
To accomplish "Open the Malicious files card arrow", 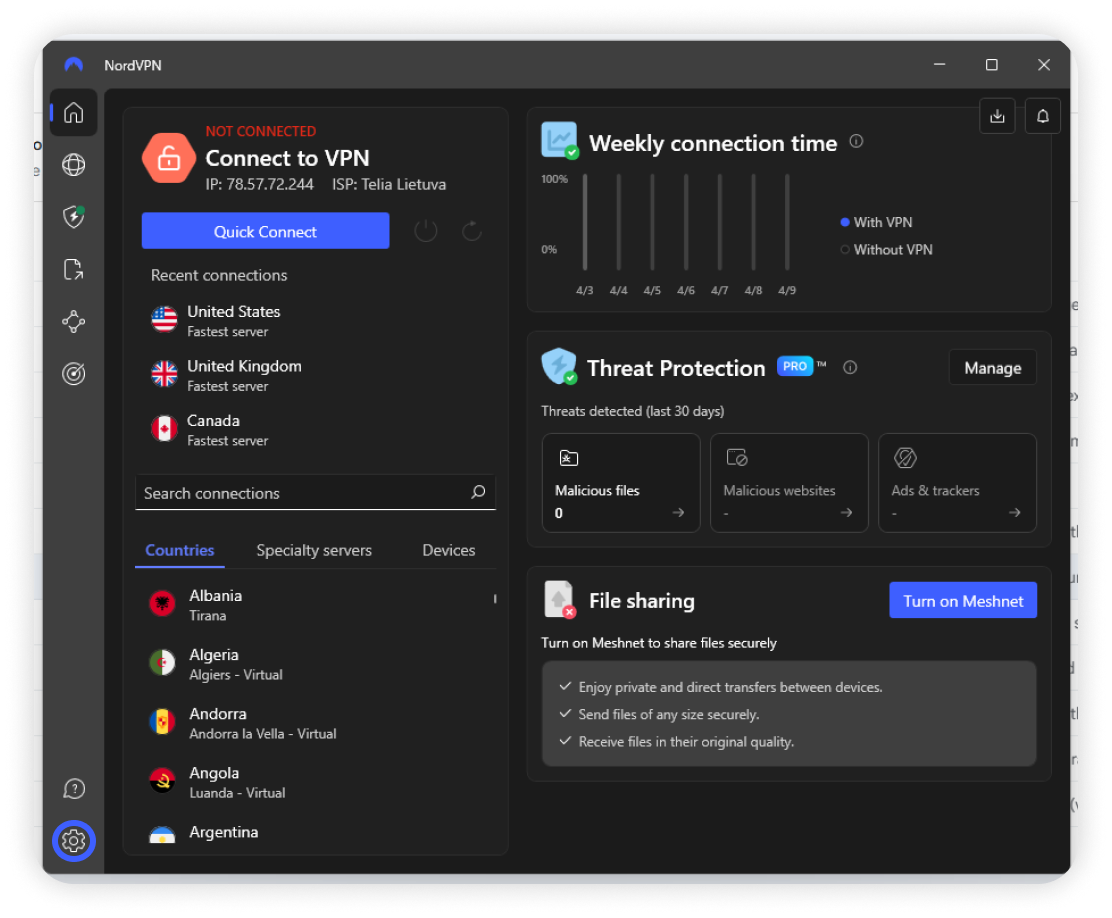I will pyautogui.click(x=678, y=513).
